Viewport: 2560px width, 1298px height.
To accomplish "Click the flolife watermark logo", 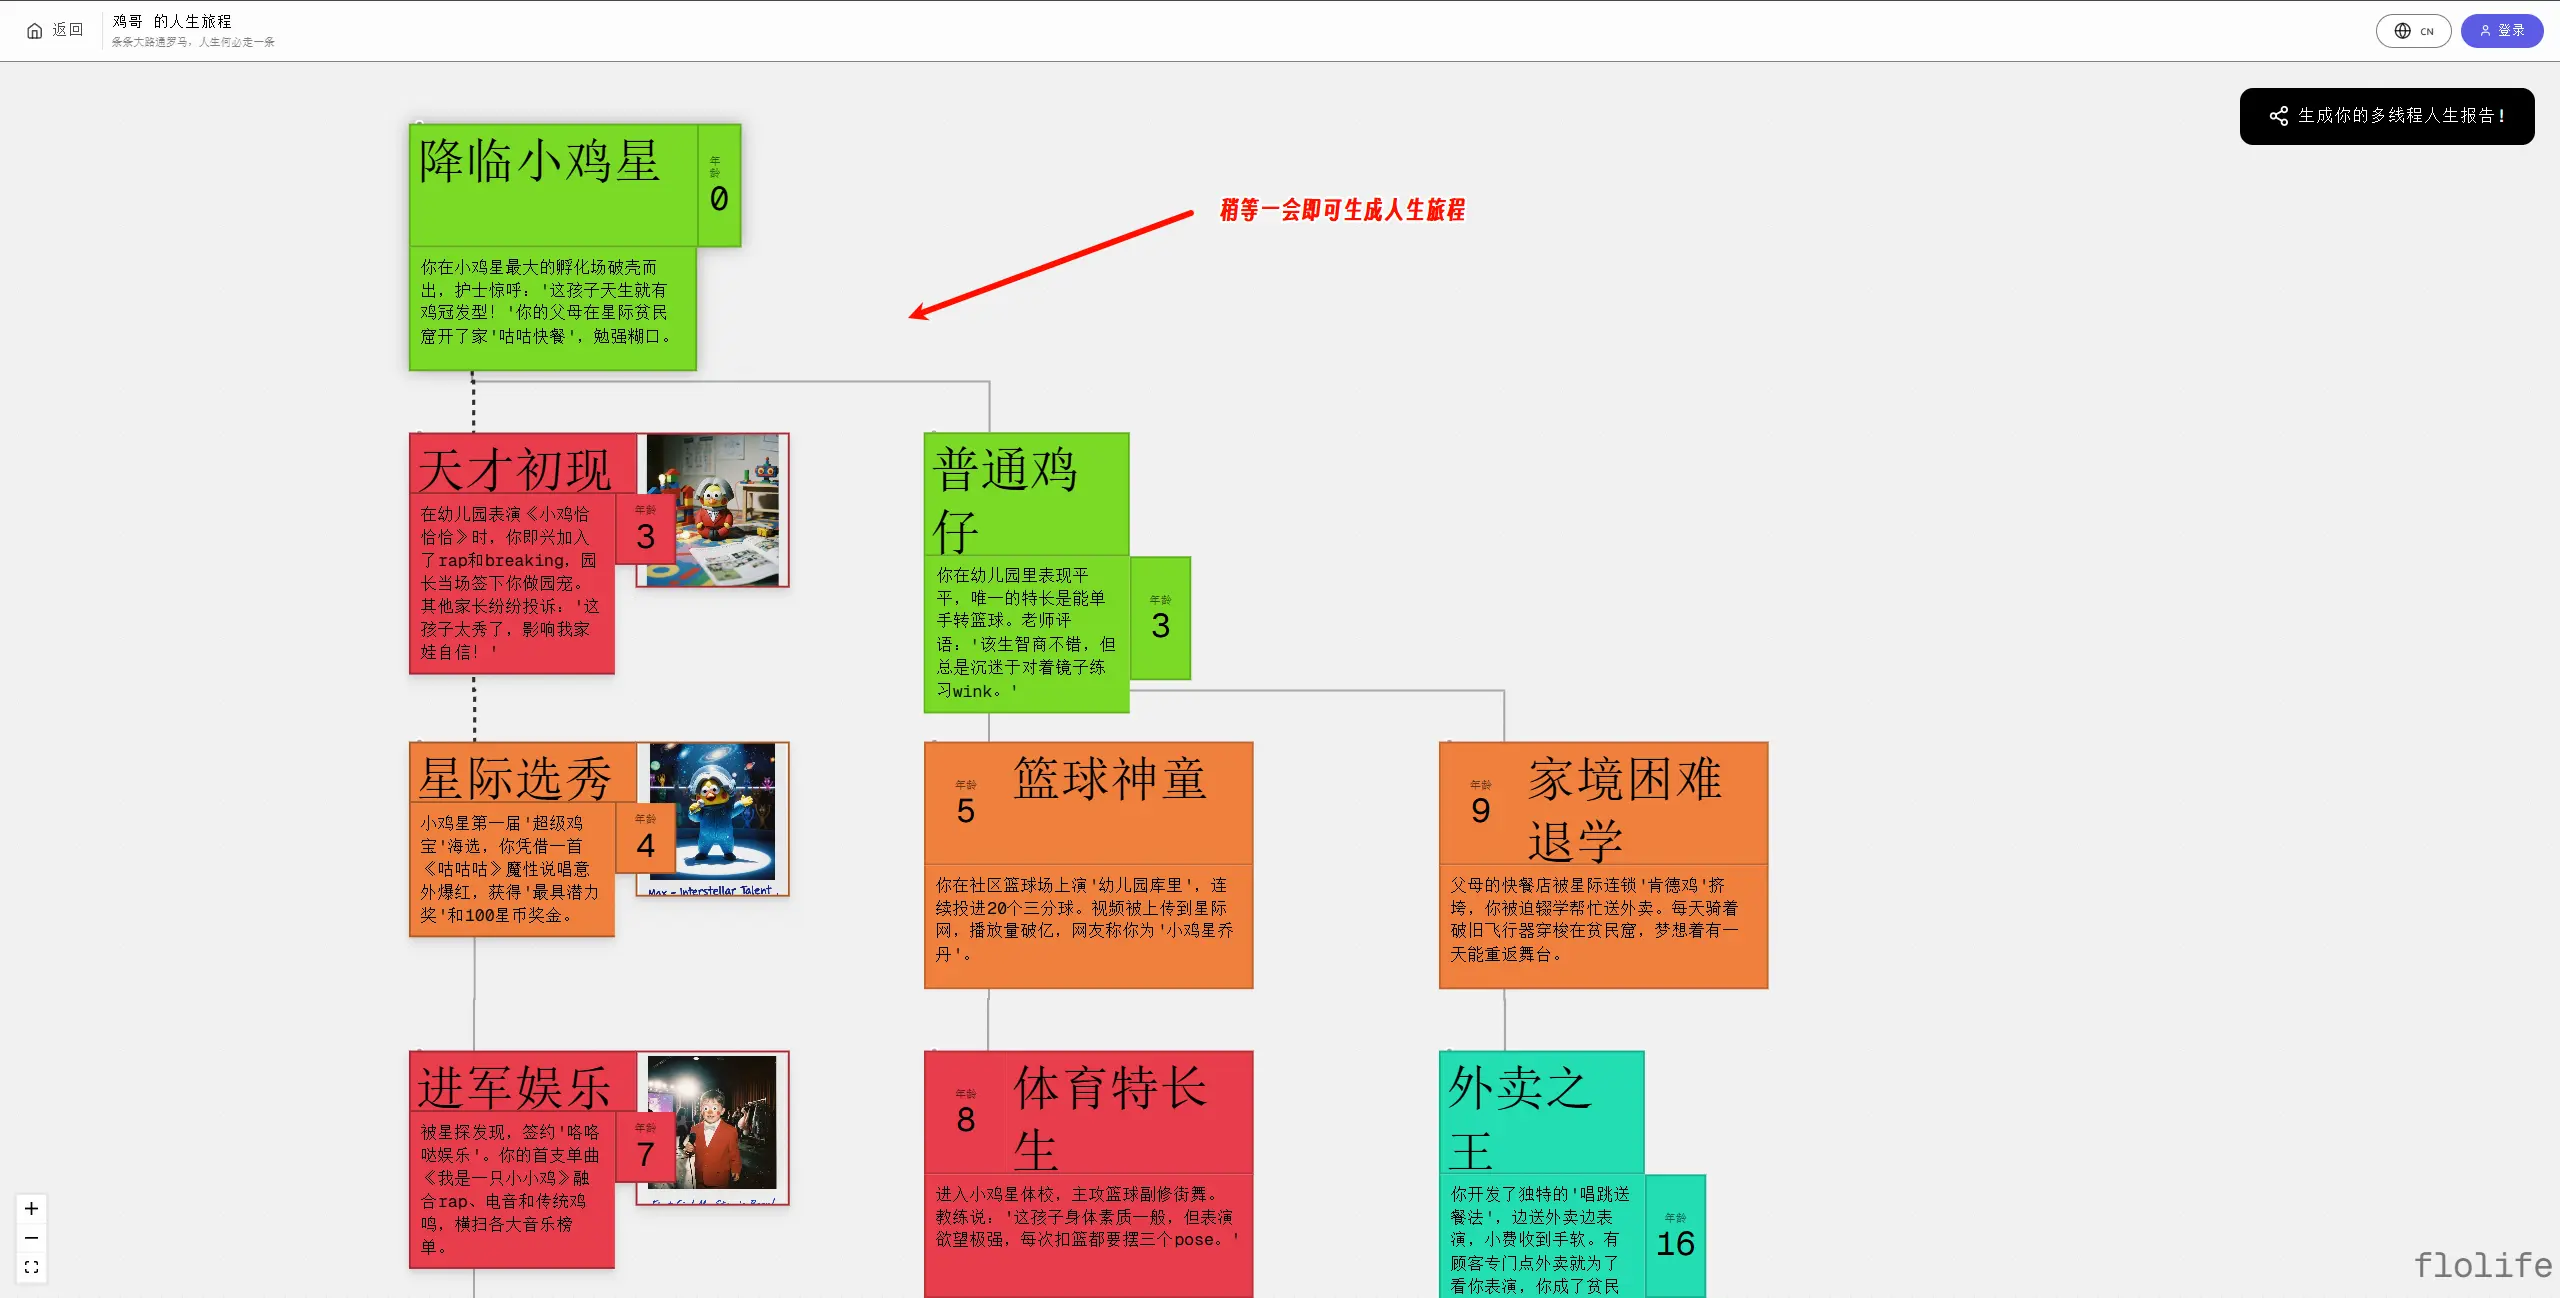I will [2482, 1265].
